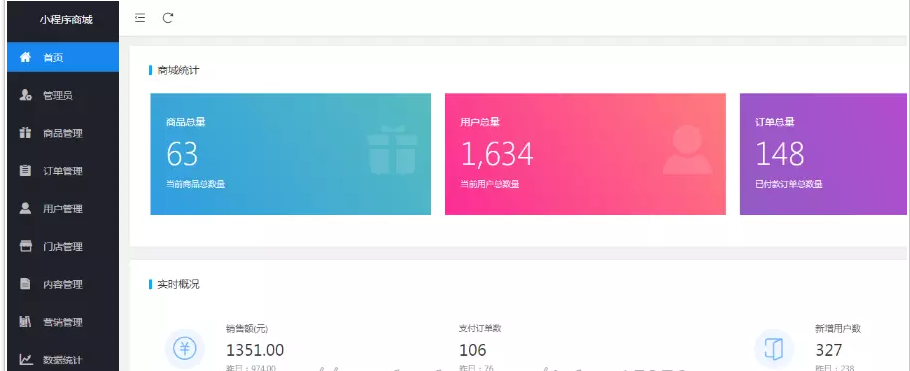Image resolution: width=910 pixels, height=371 pixels.
Task: Click the yen icon beside 销售额
Action: 185,348
